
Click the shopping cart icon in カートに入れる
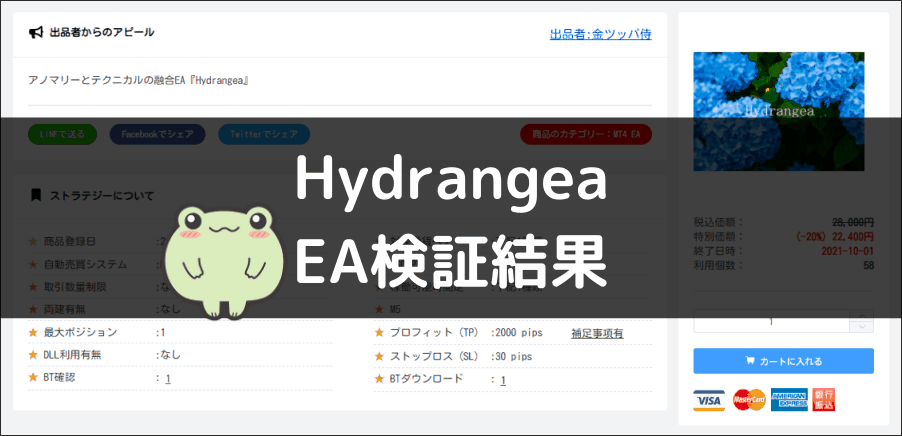point(750,361)
